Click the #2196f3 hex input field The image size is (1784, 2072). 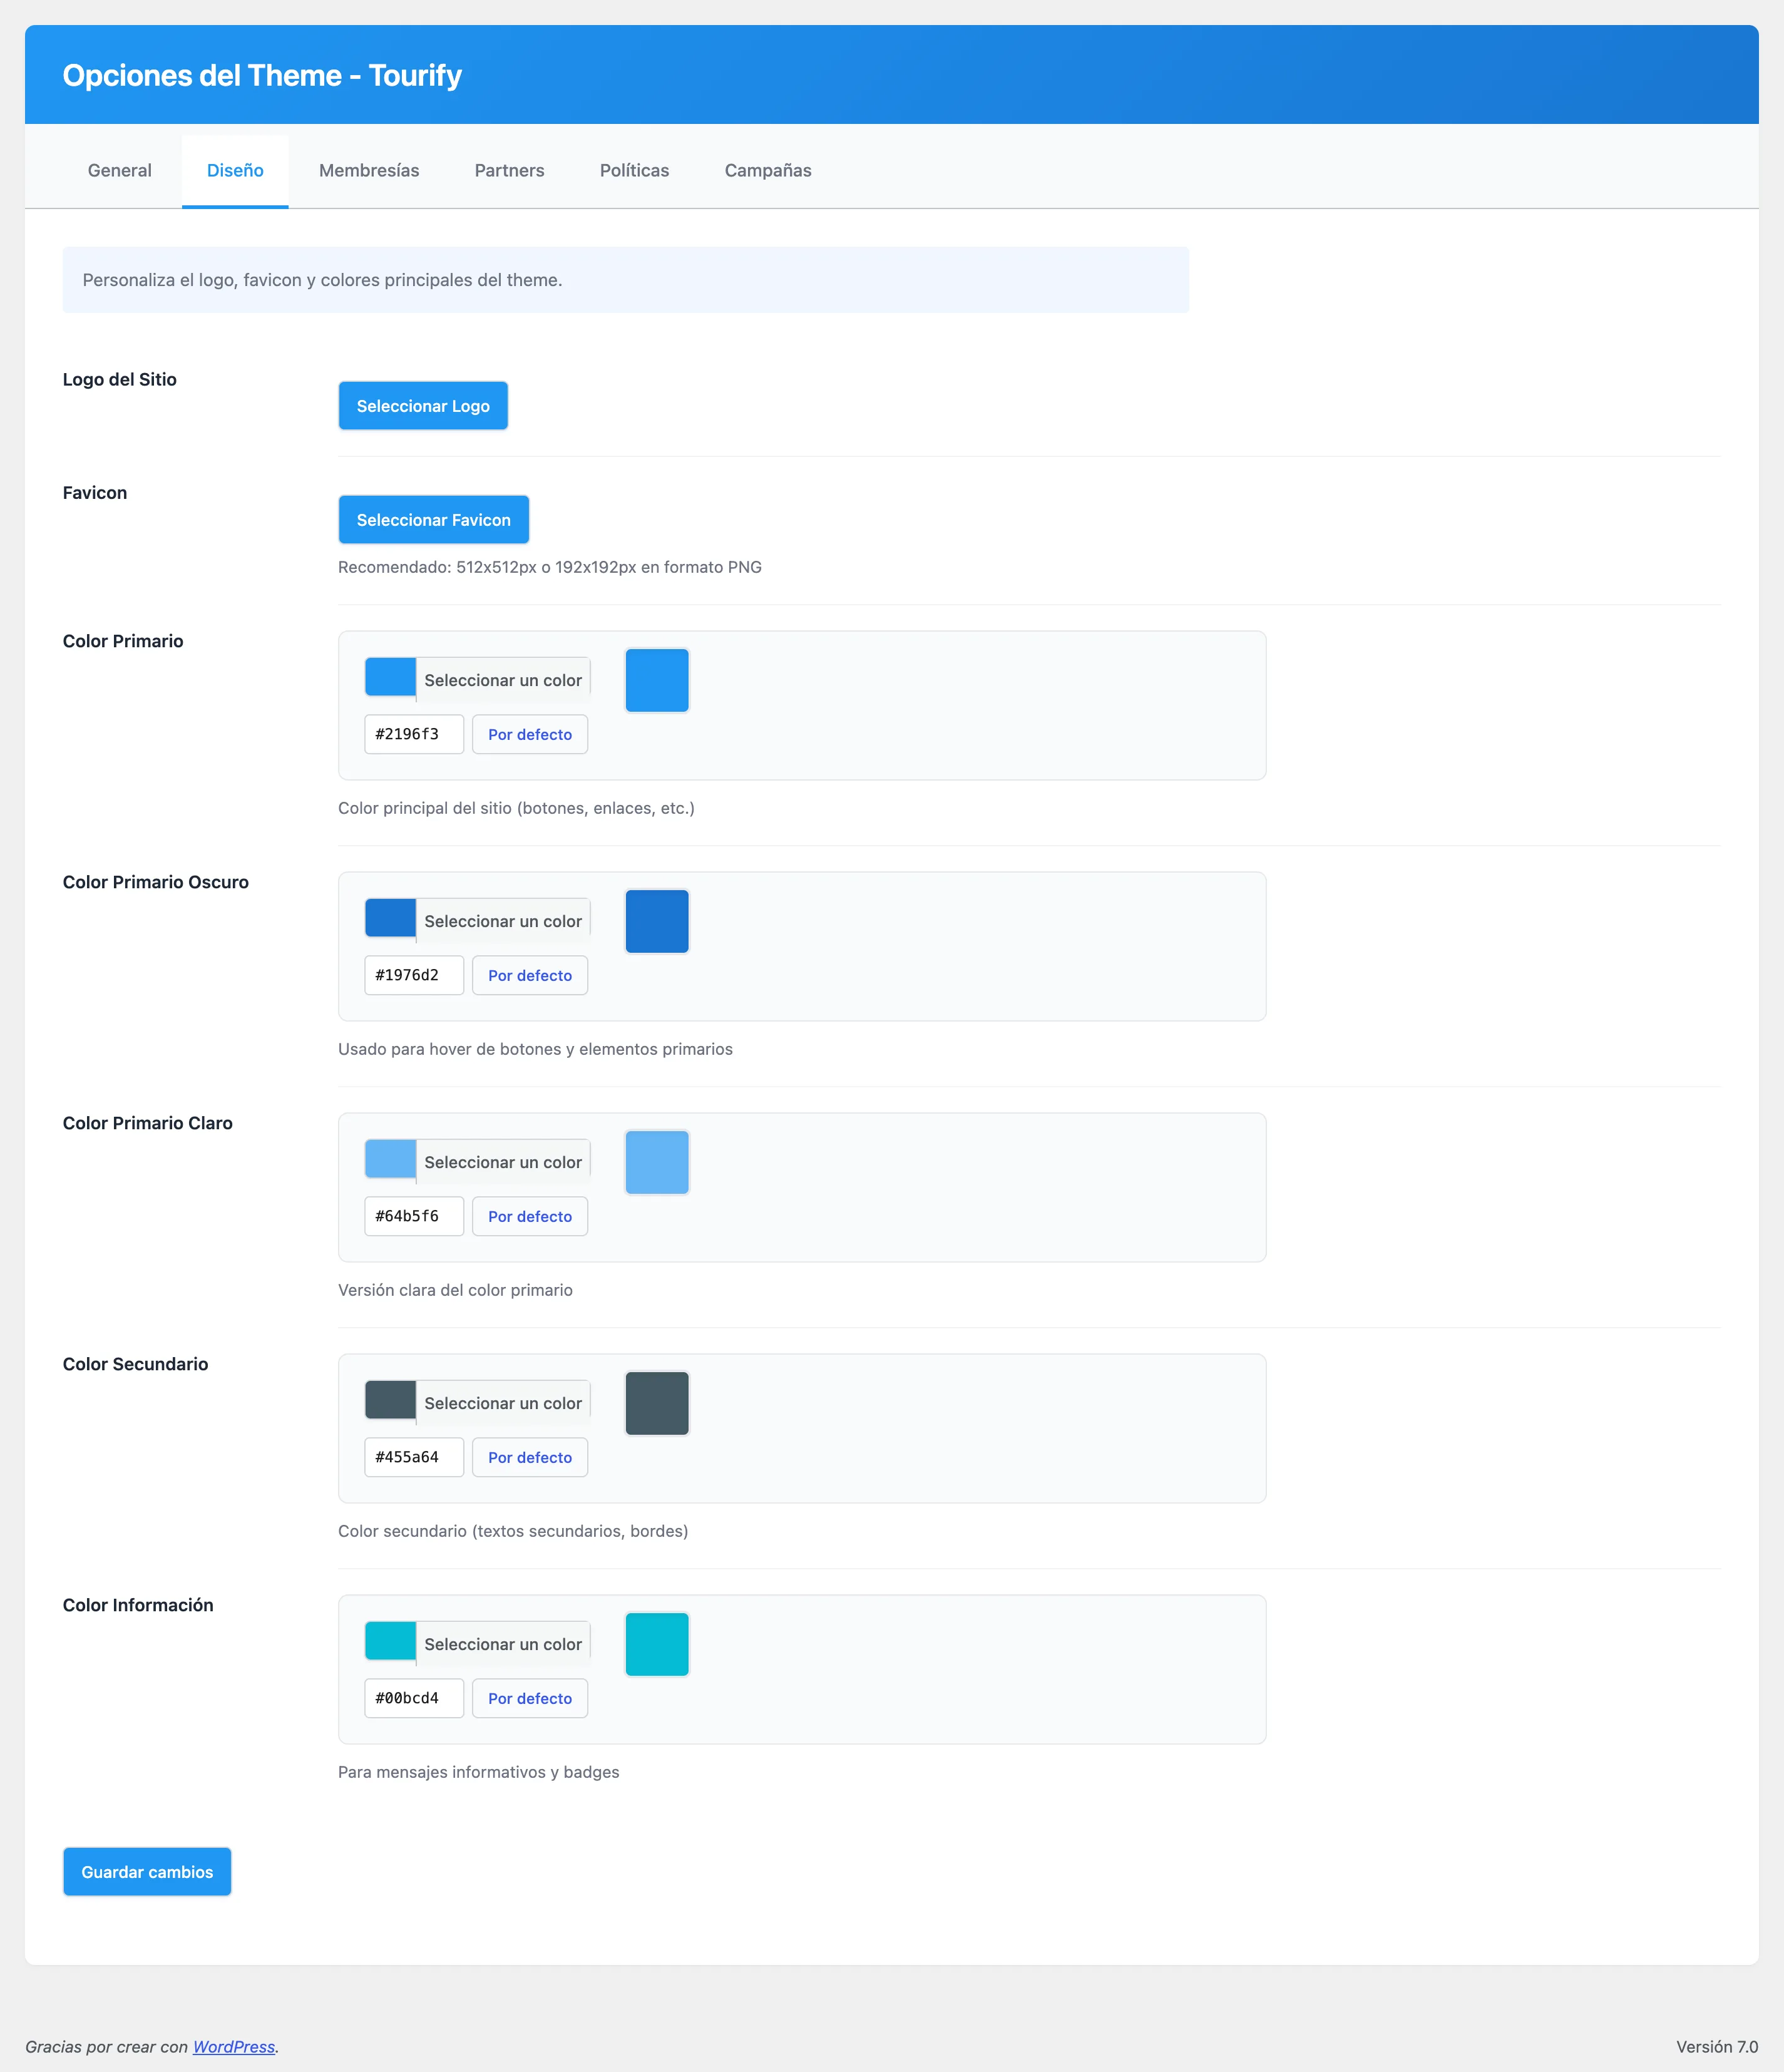tap(414, 734)
